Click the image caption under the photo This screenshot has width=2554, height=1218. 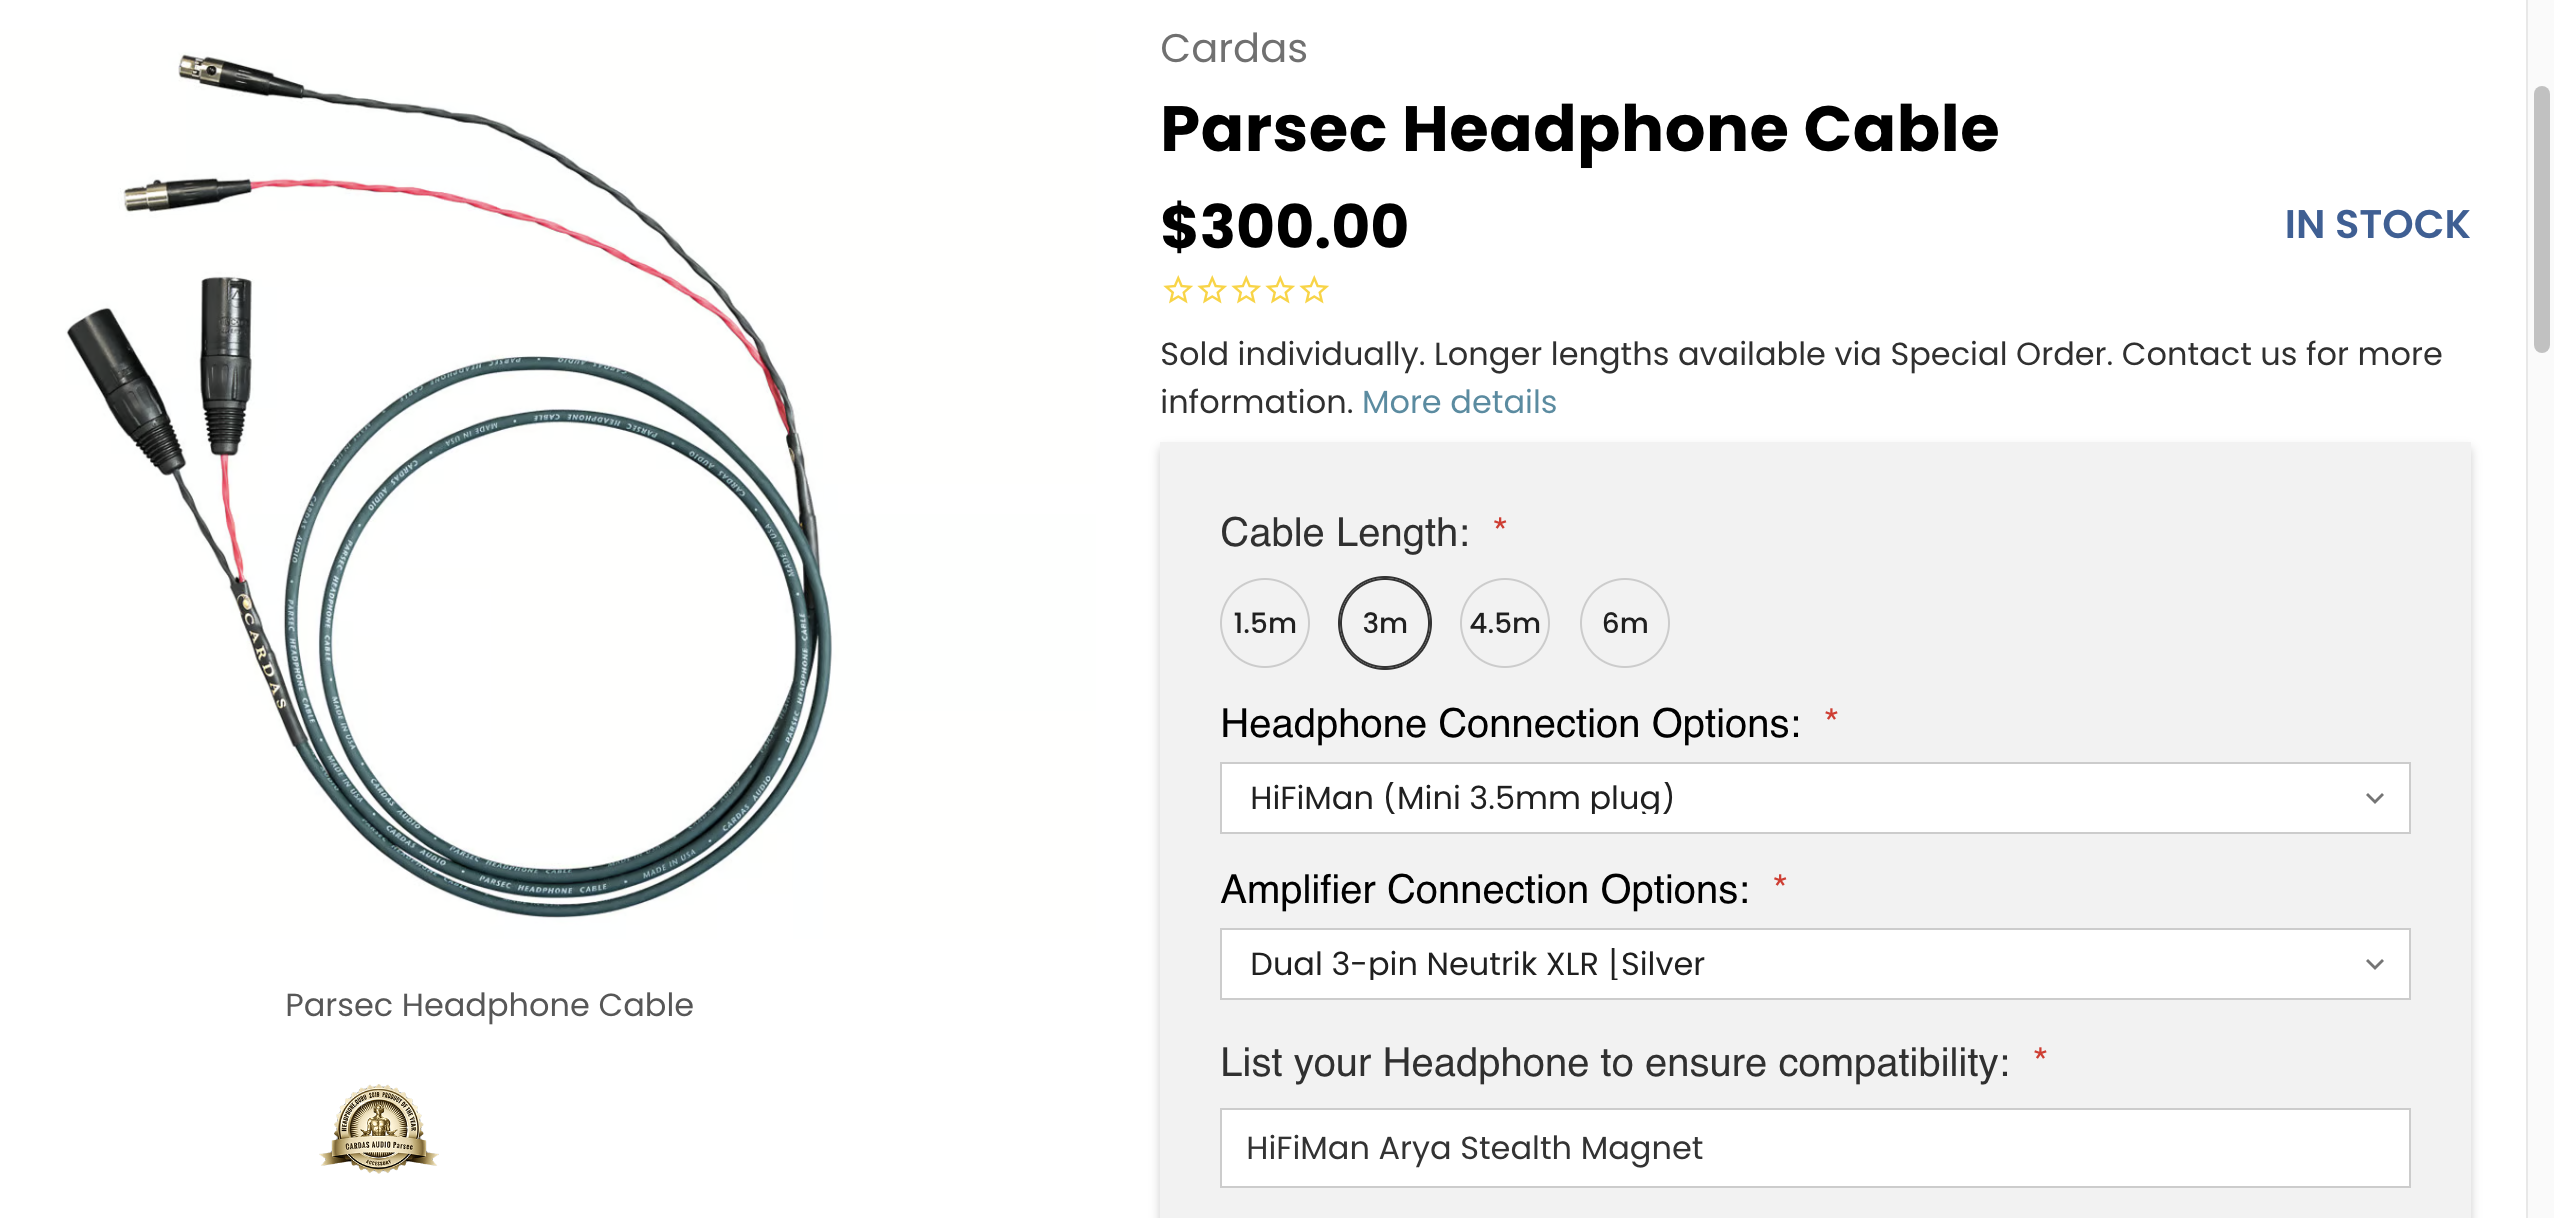(489, 1005)
